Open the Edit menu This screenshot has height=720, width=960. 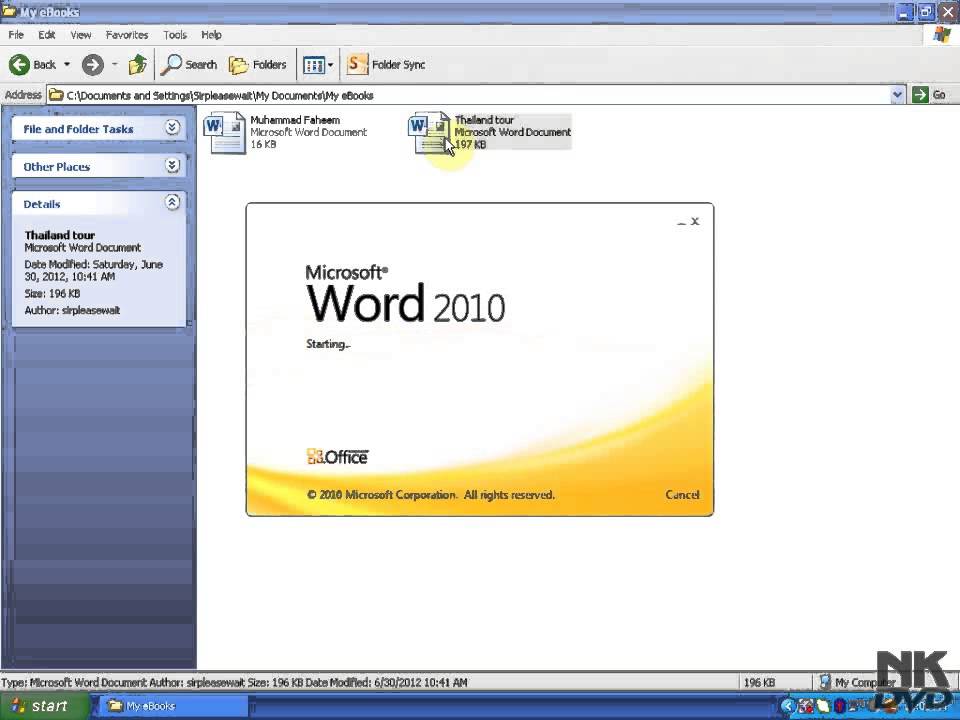click(47, 35)
